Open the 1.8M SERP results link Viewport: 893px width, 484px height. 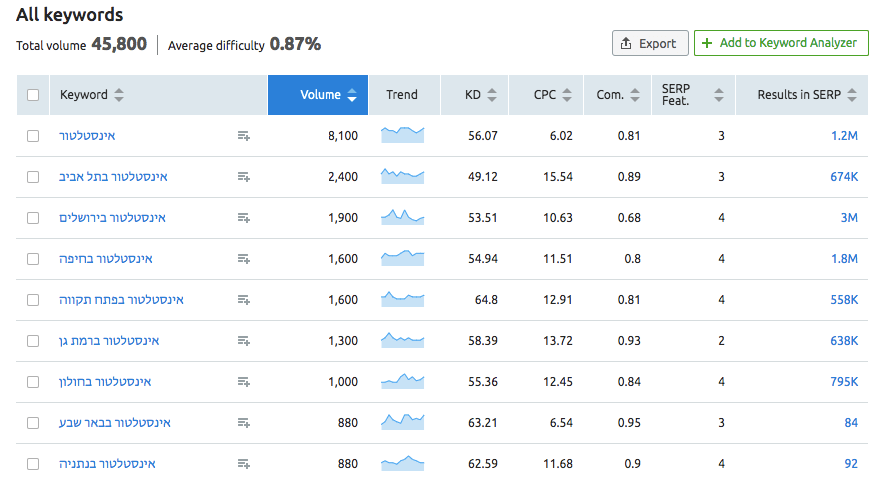pos(844,259)
